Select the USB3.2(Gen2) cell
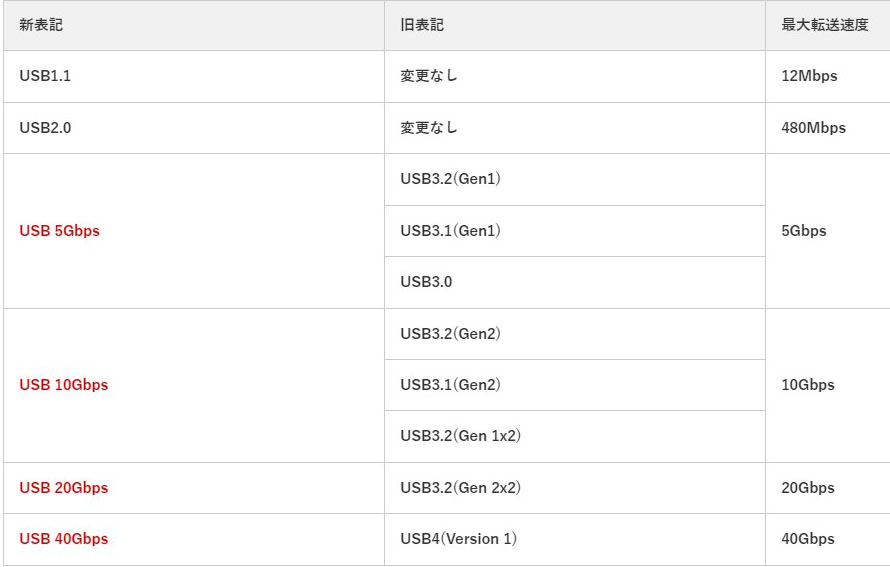Screen dimensions: 890x567 (450, 334)
